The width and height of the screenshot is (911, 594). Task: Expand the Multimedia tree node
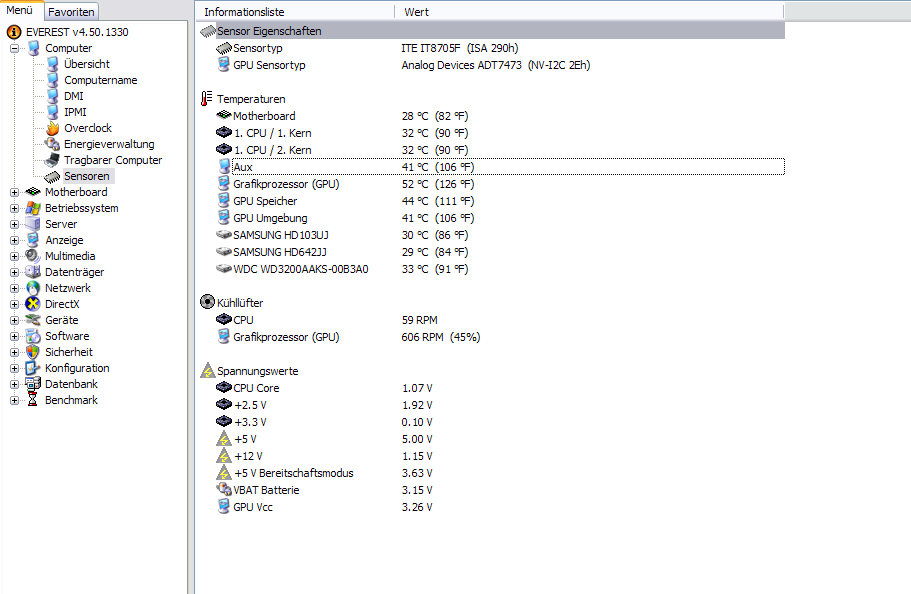[x=12, y=255]
